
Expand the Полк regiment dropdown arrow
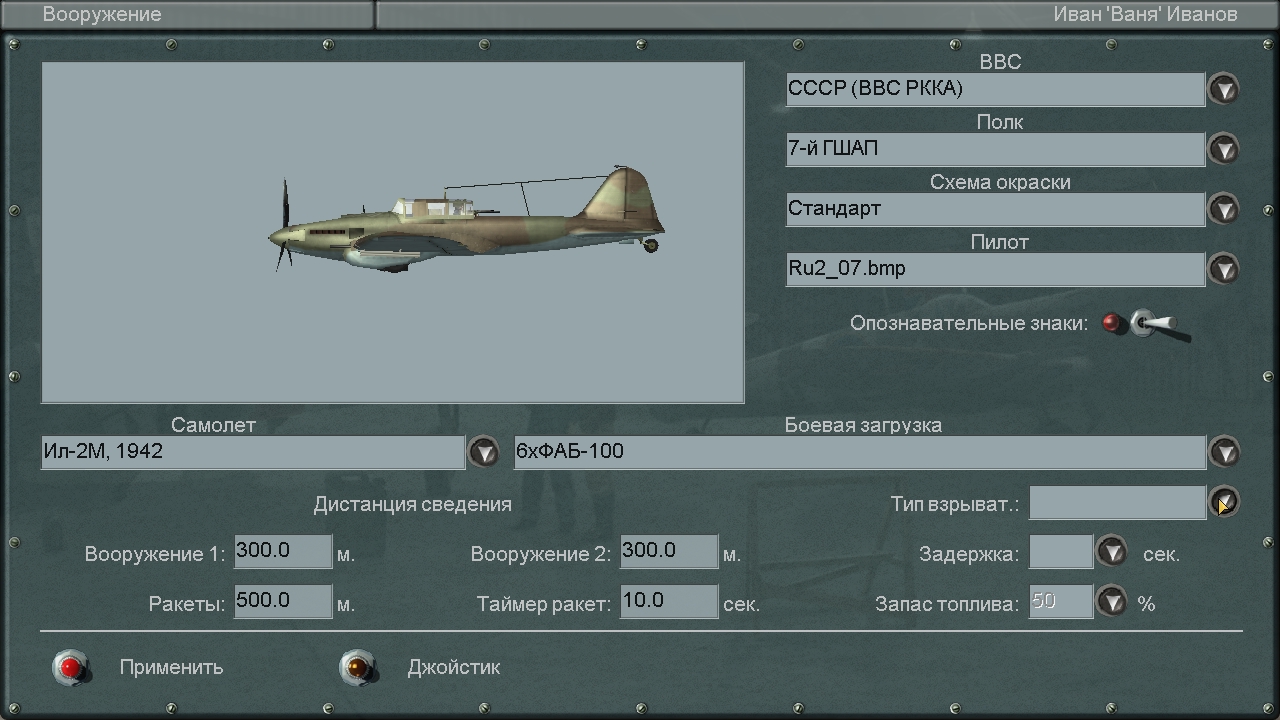(x=1224, y=149)
